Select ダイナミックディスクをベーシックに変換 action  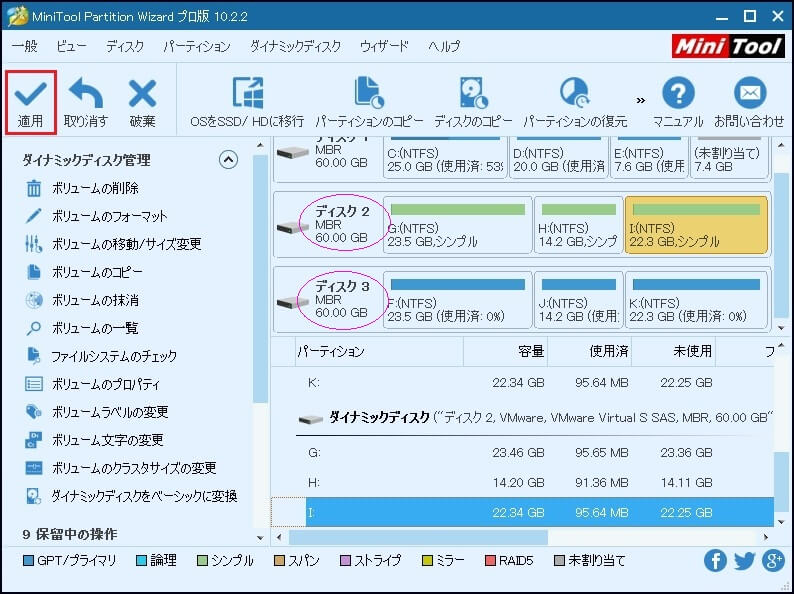[131, 496]
